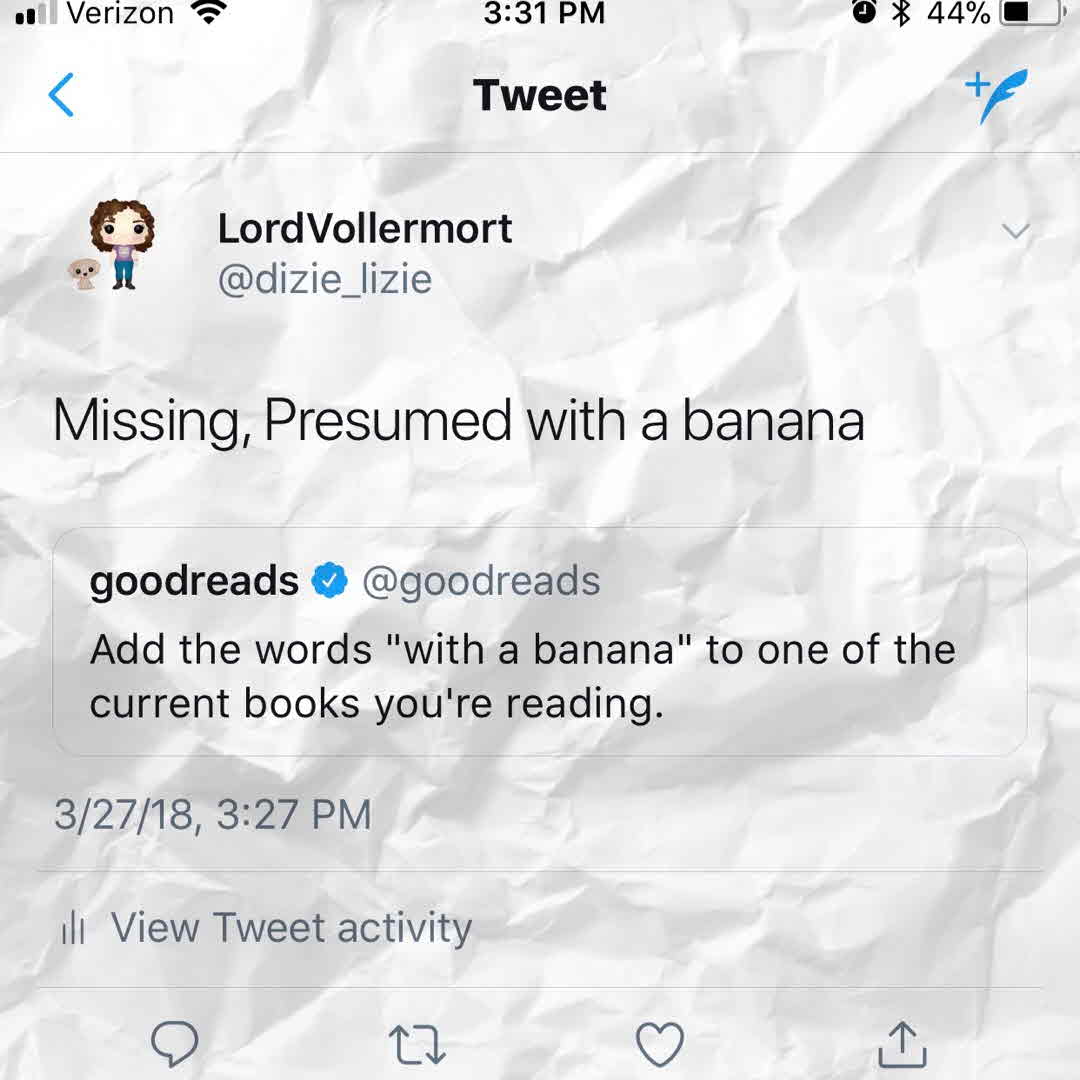The image size is (1080, 1080).
Task: Tap goodreads blue verified badge
Action: pyautogui.click(x=330, y=581)
